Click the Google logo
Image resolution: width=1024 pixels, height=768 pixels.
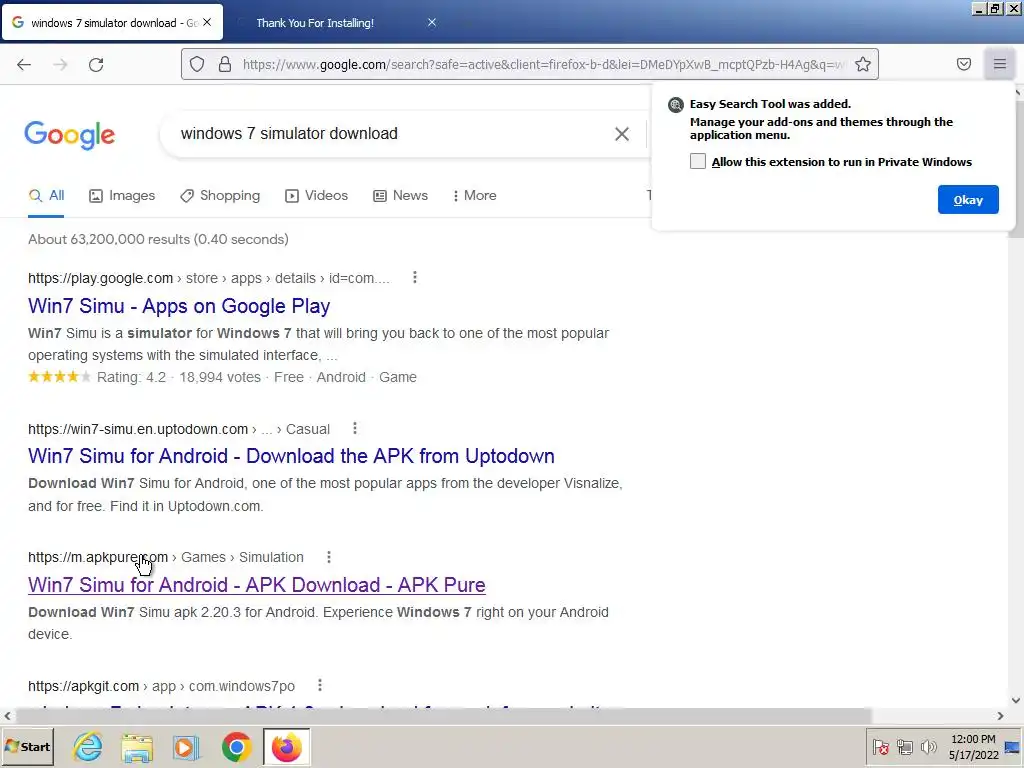[x=70, y=135]
